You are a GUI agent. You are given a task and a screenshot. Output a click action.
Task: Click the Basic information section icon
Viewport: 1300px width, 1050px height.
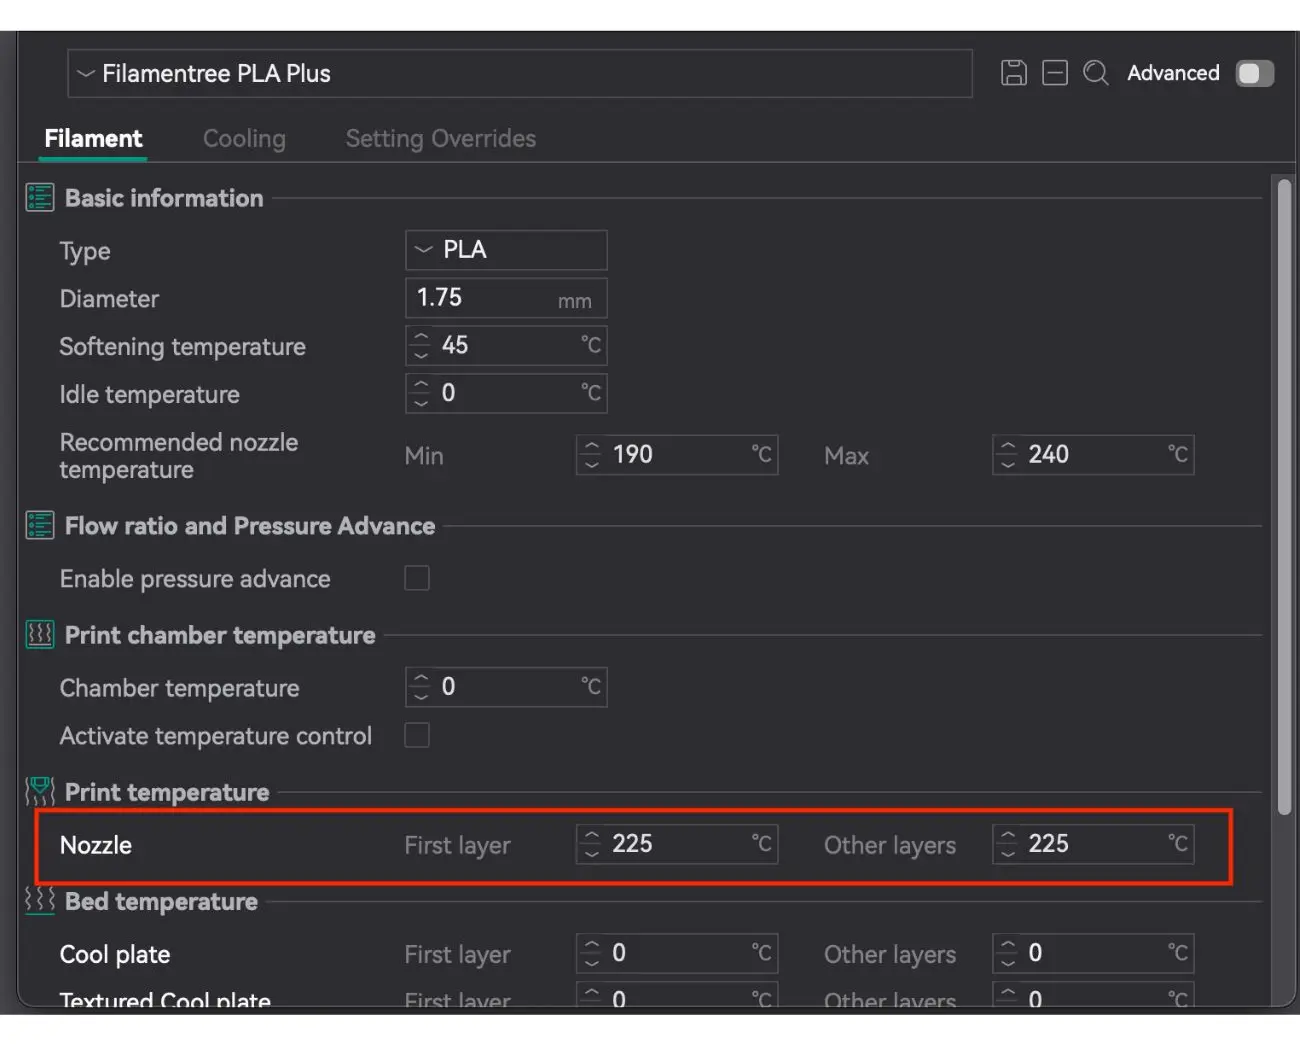(x=40, y=198)
